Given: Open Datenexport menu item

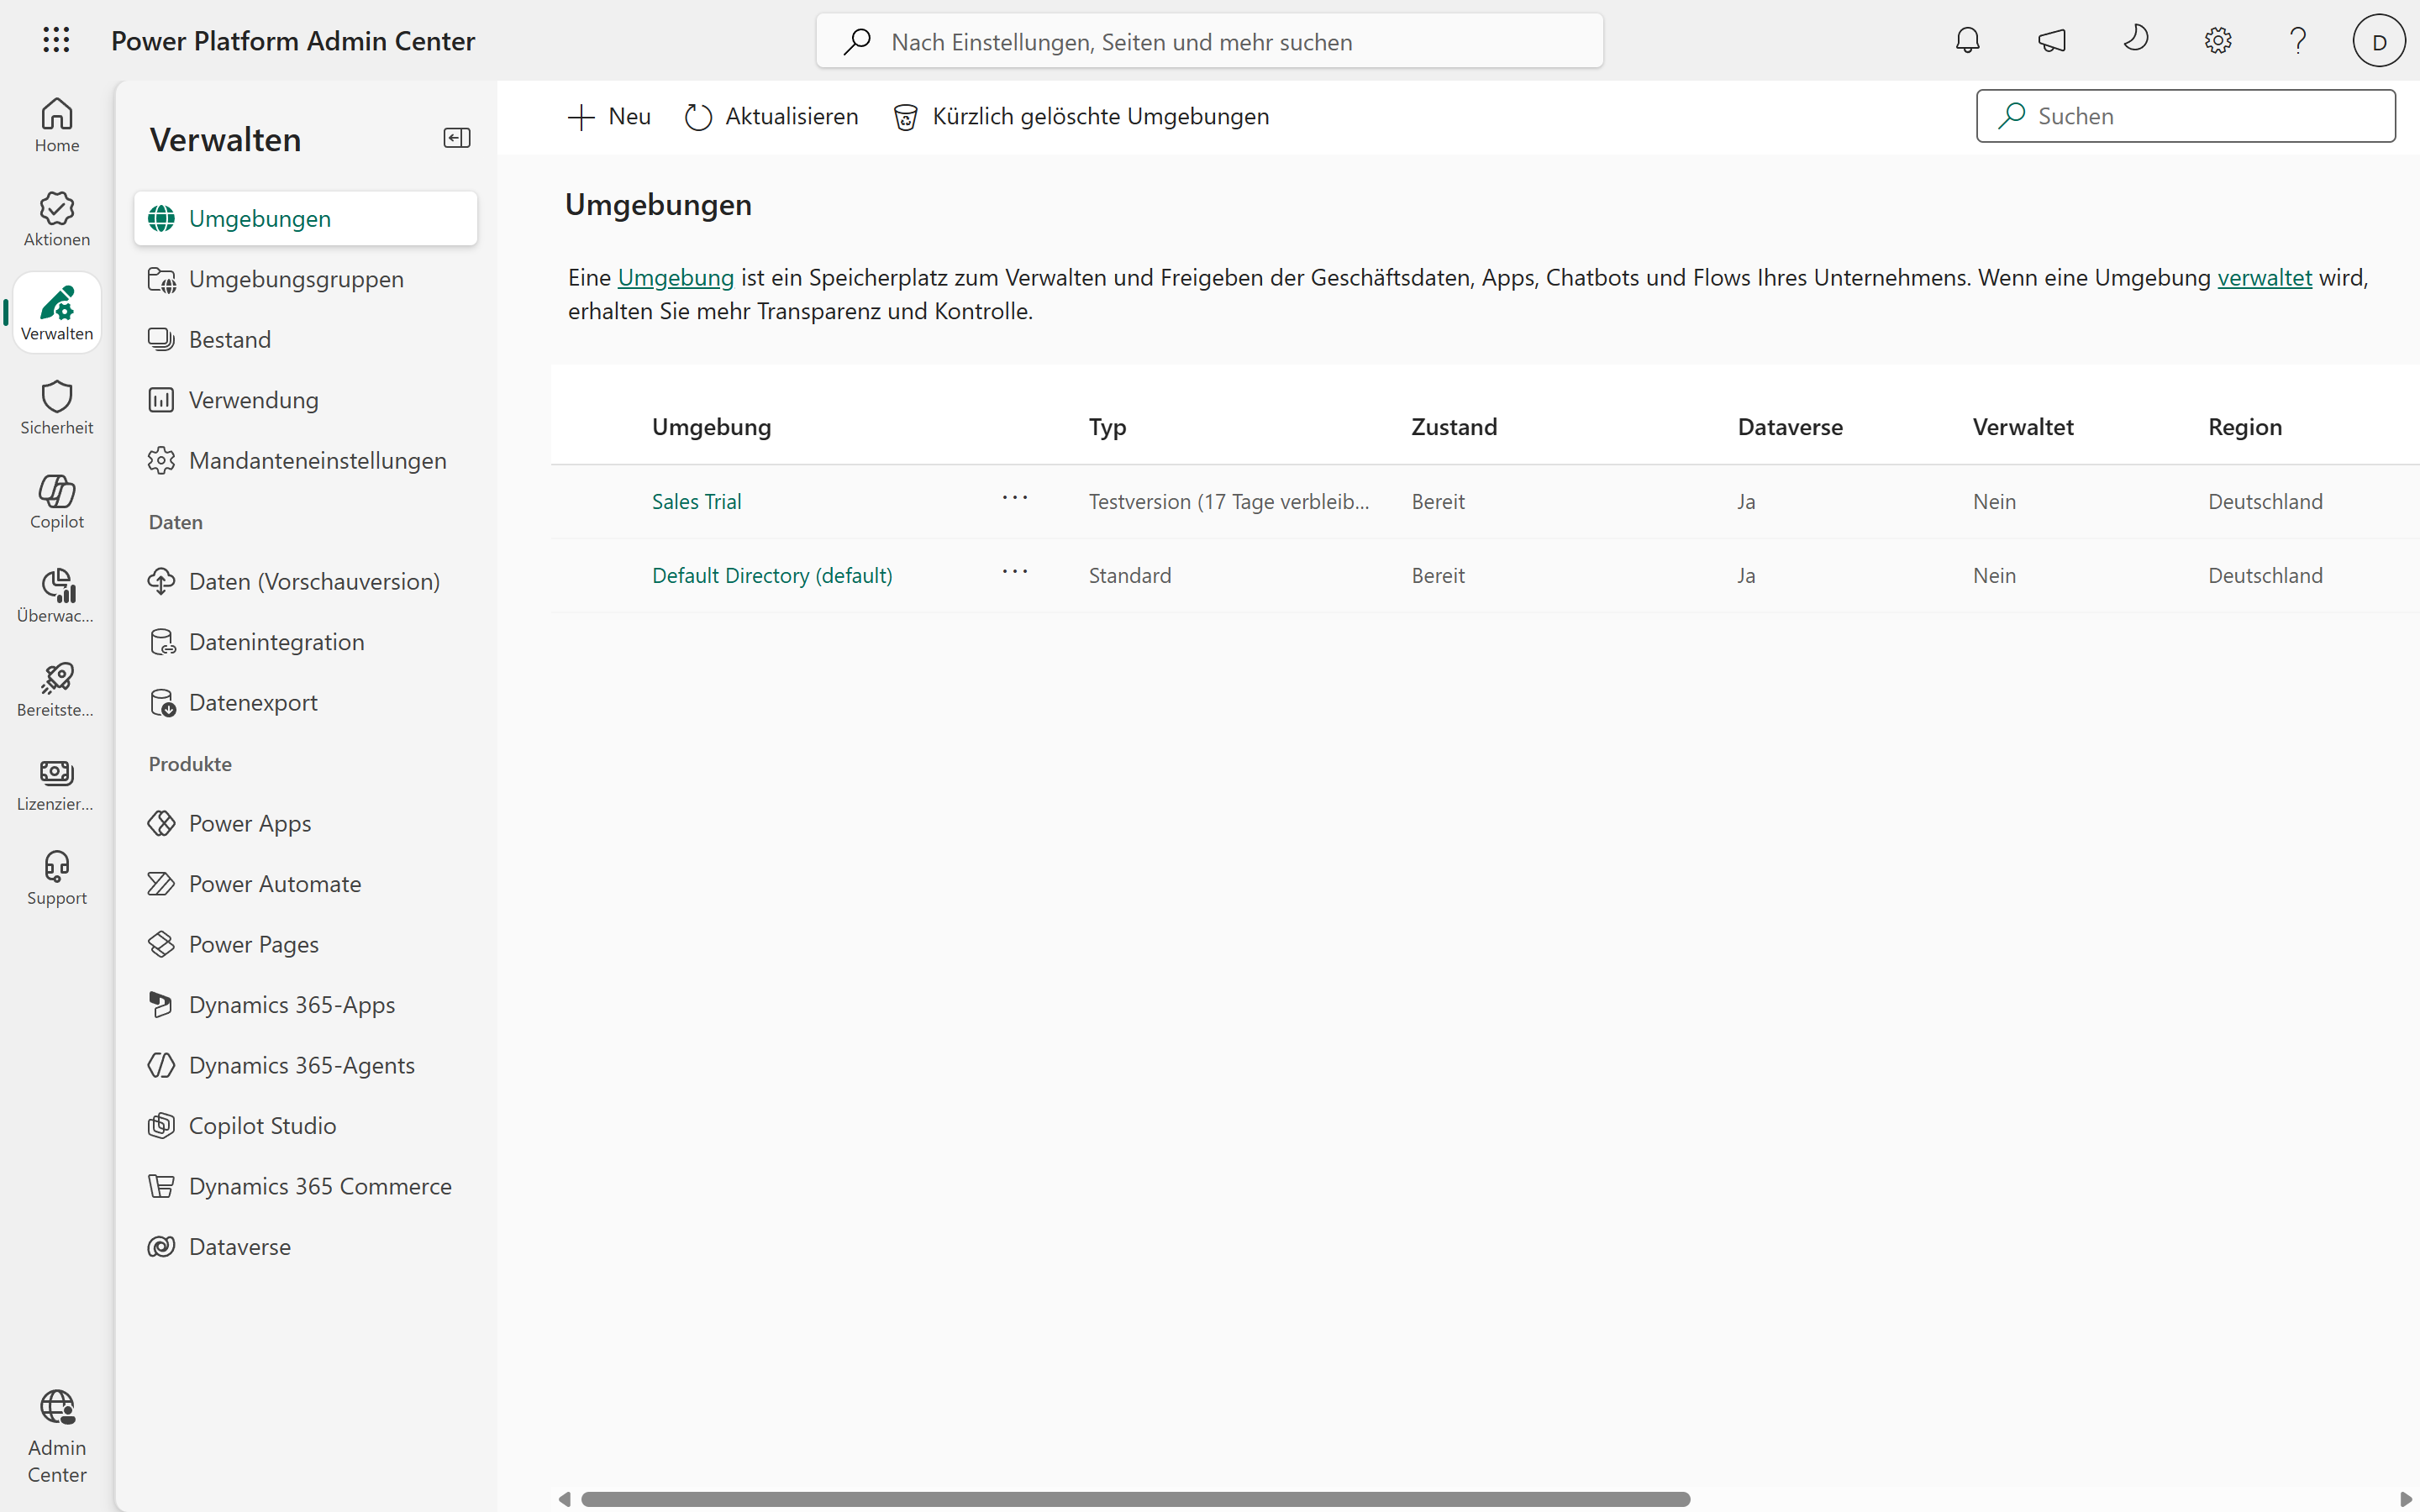Looking at the screenshot, I should pyautogui.click(x=306, y=702).
